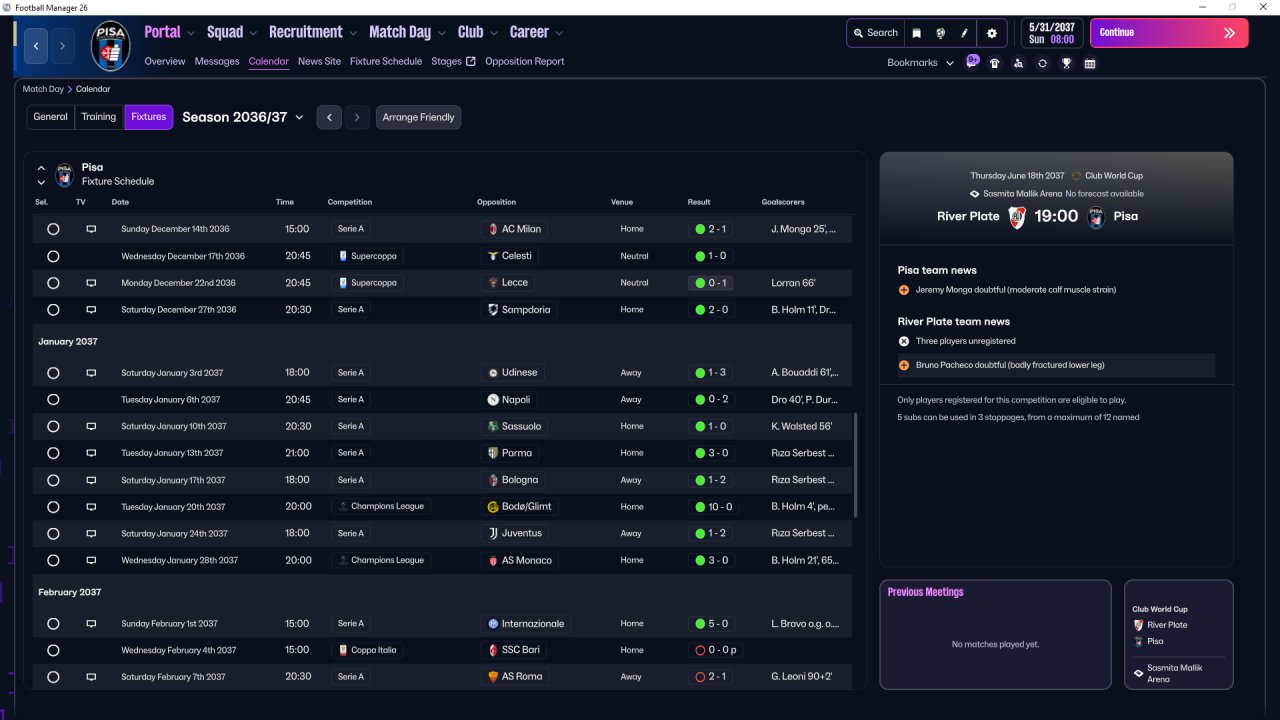Open the Search box

(875, 33)
